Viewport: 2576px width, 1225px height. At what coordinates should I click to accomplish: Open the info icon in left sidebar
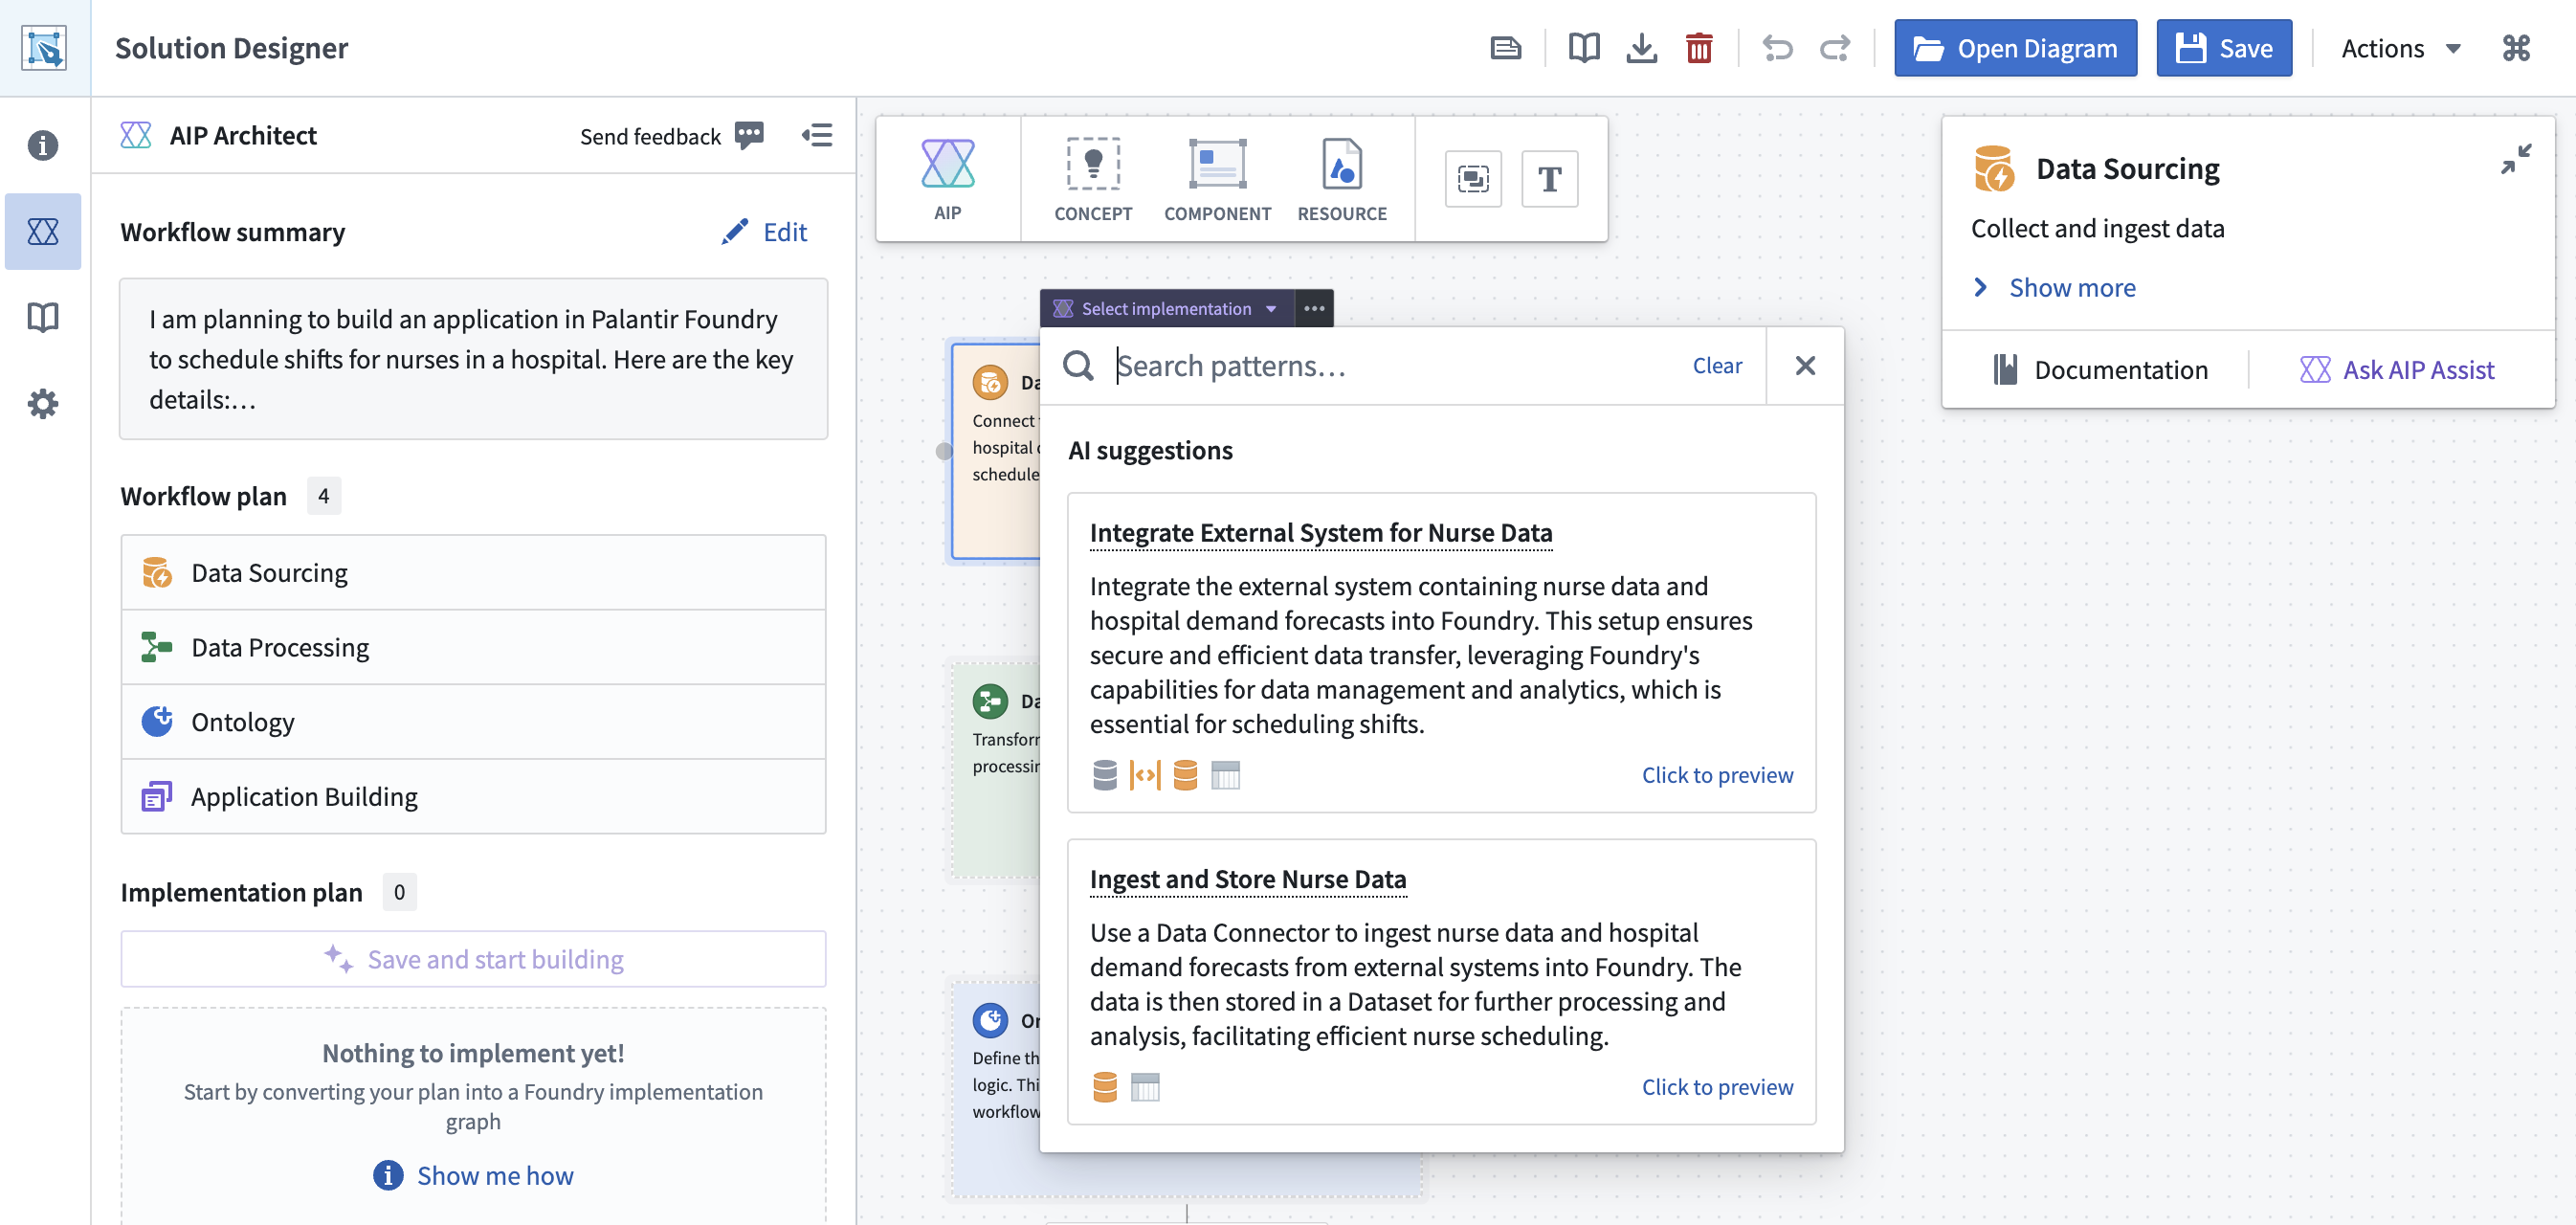[x=43, y=146]
